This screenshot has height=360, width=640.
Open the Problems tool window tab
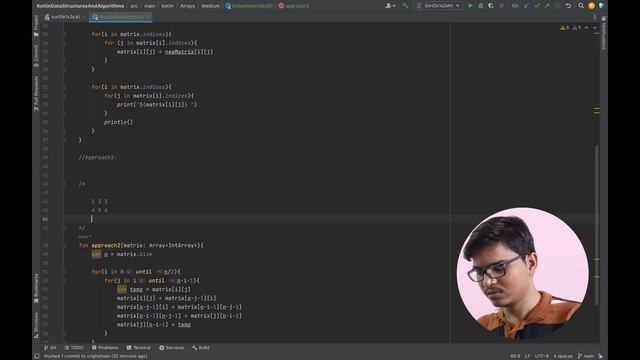(x=105, y=348)
